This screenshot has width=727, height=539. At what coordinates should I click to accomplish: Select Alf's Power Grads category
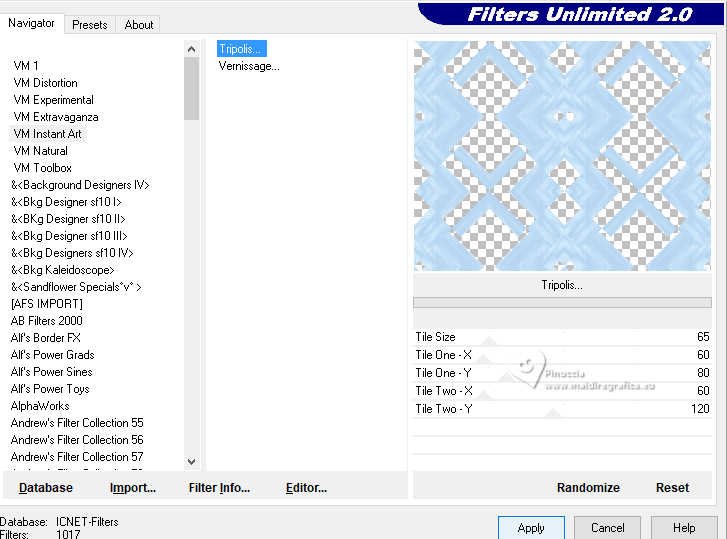[x=52, y=355]
